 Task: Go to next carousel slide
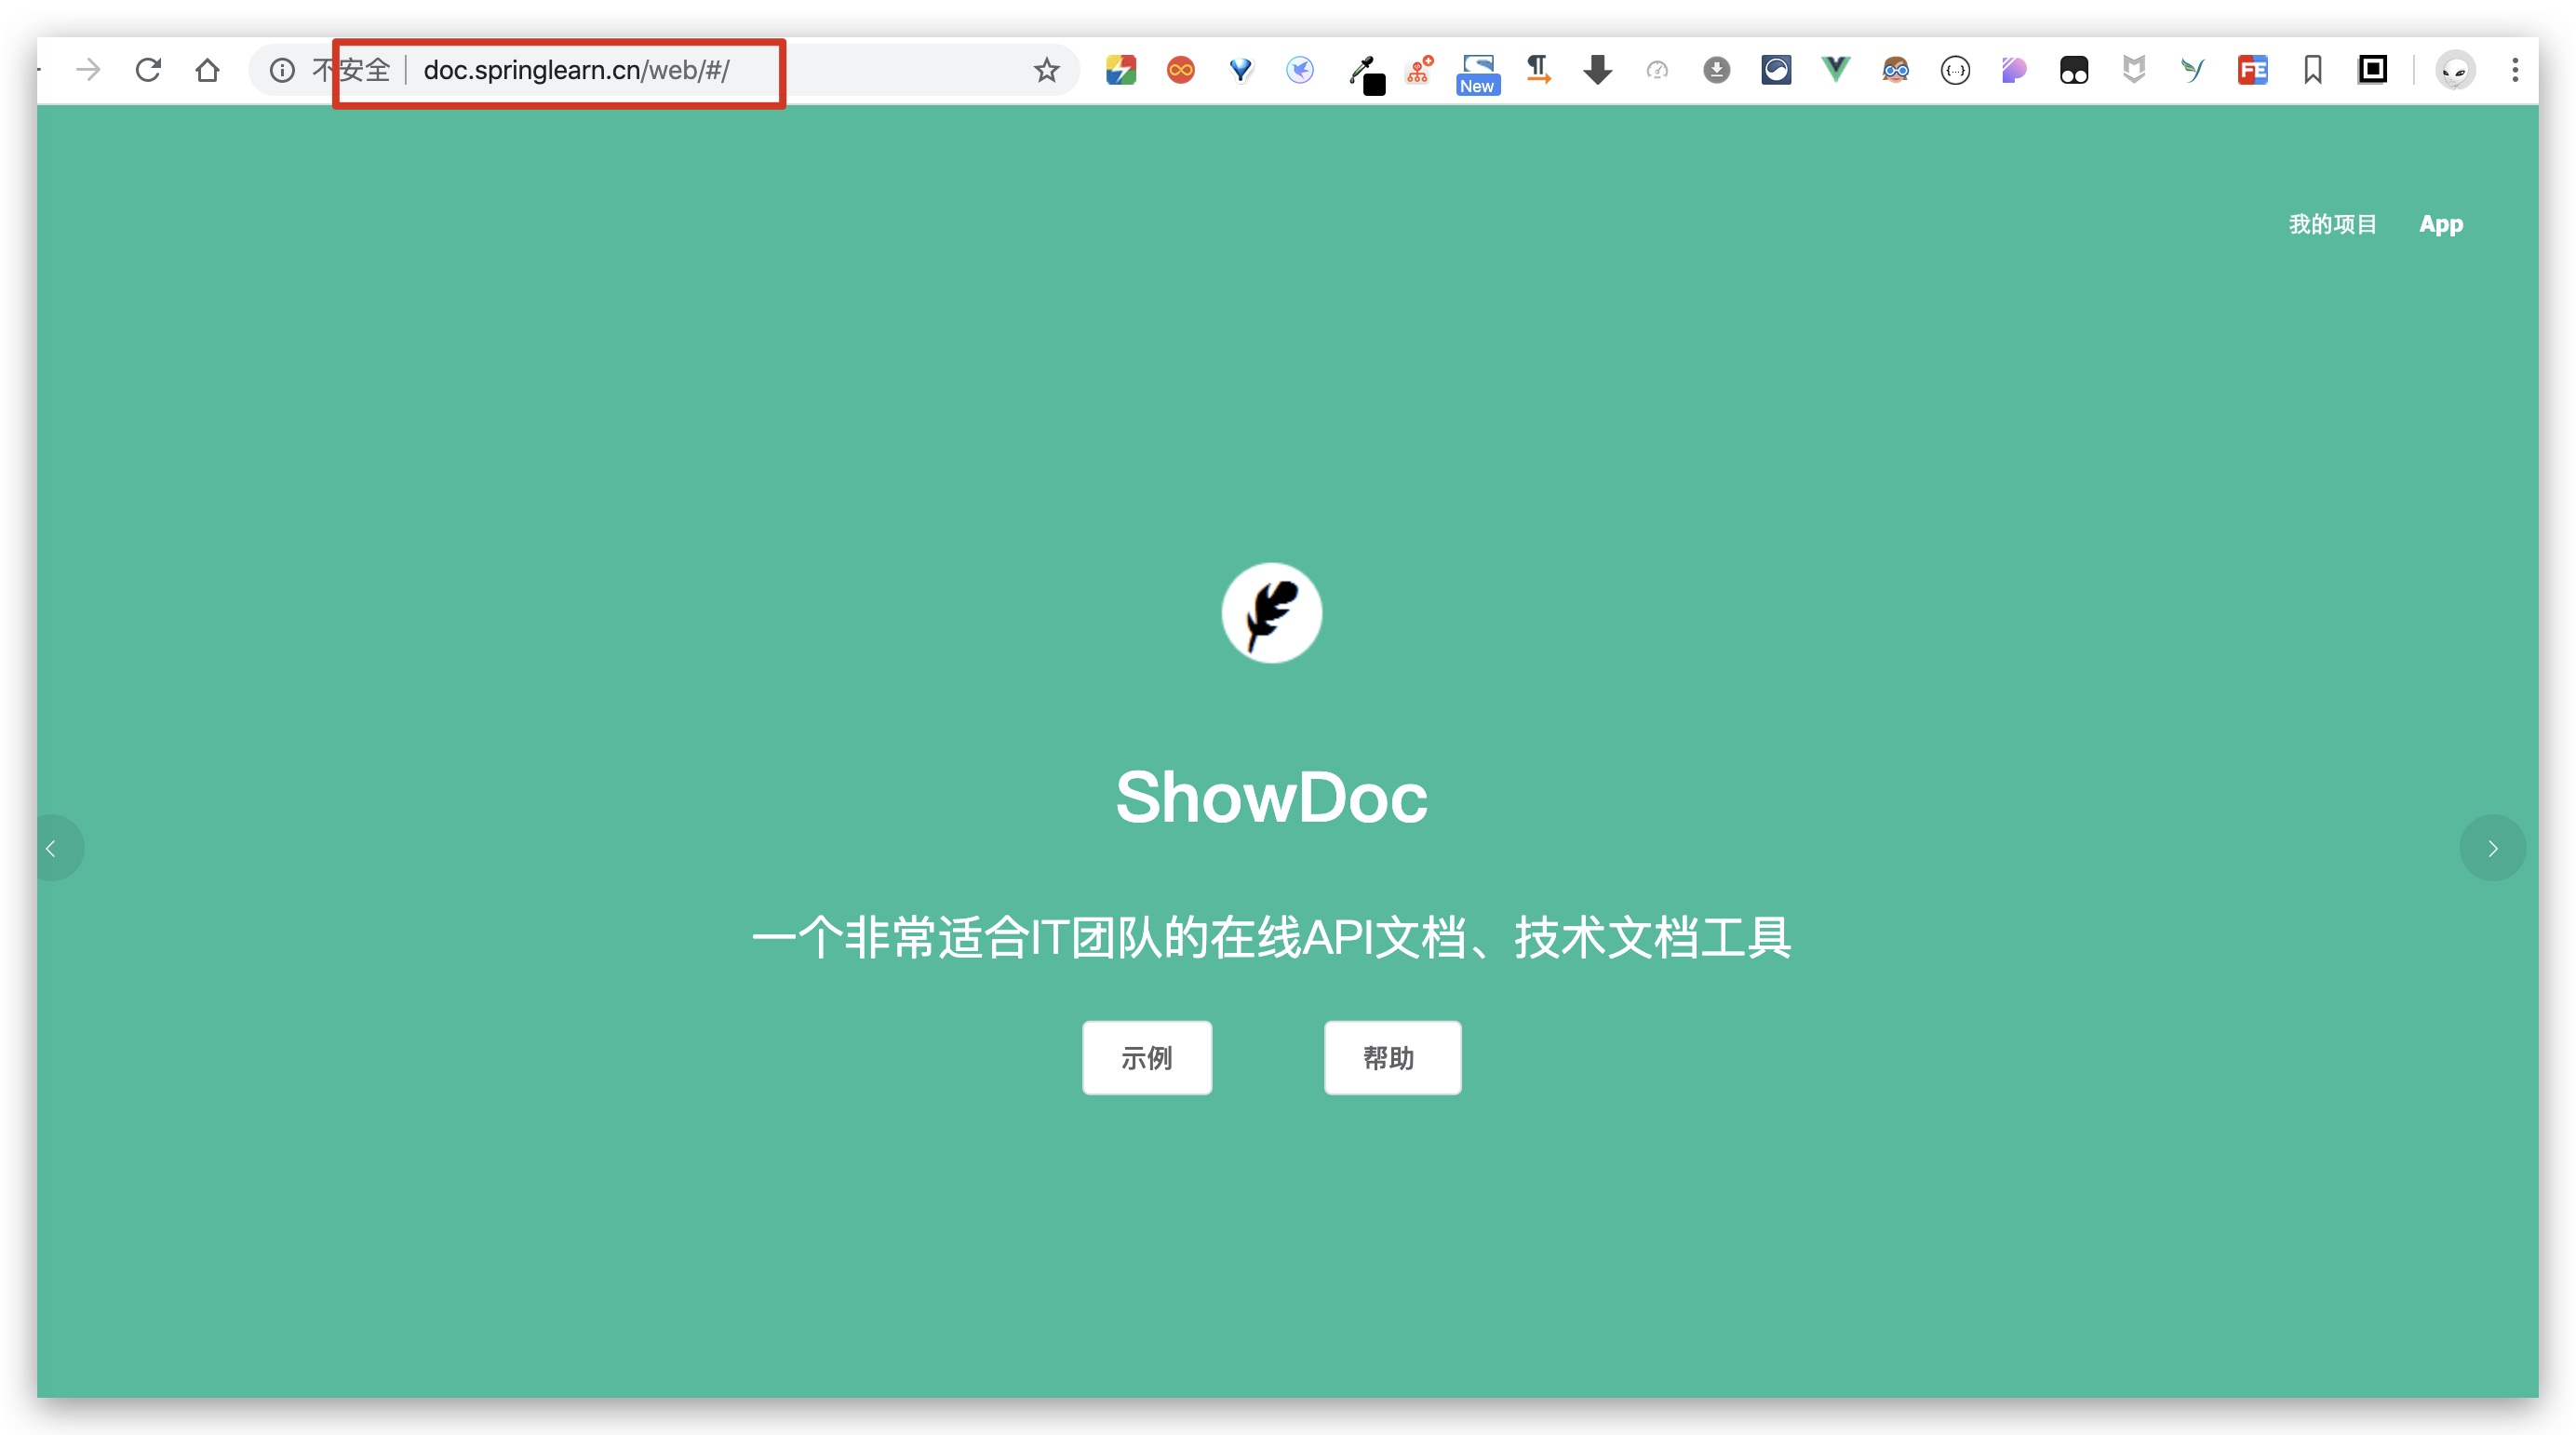pyautogui.click(x=2492, y=848)
